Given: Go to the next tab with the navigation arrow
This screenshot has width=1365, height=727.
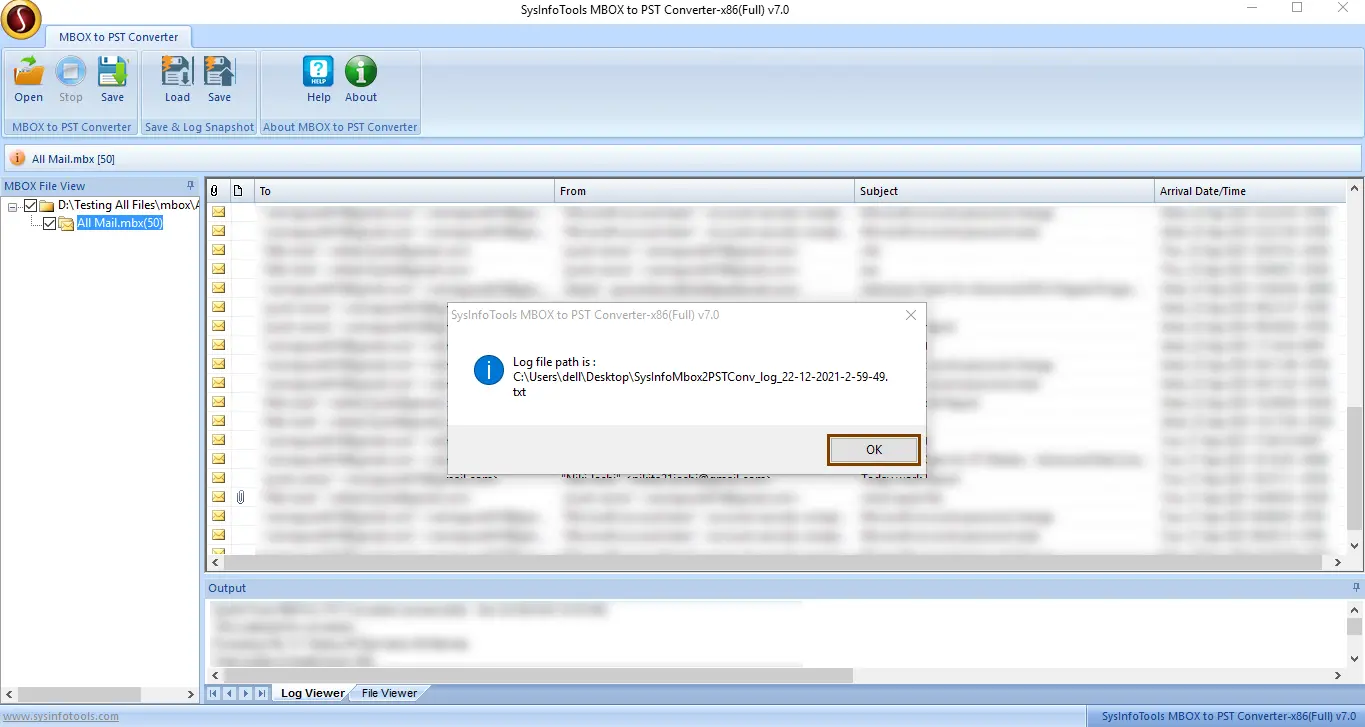Looking at the screenshot, I should 246,693.
